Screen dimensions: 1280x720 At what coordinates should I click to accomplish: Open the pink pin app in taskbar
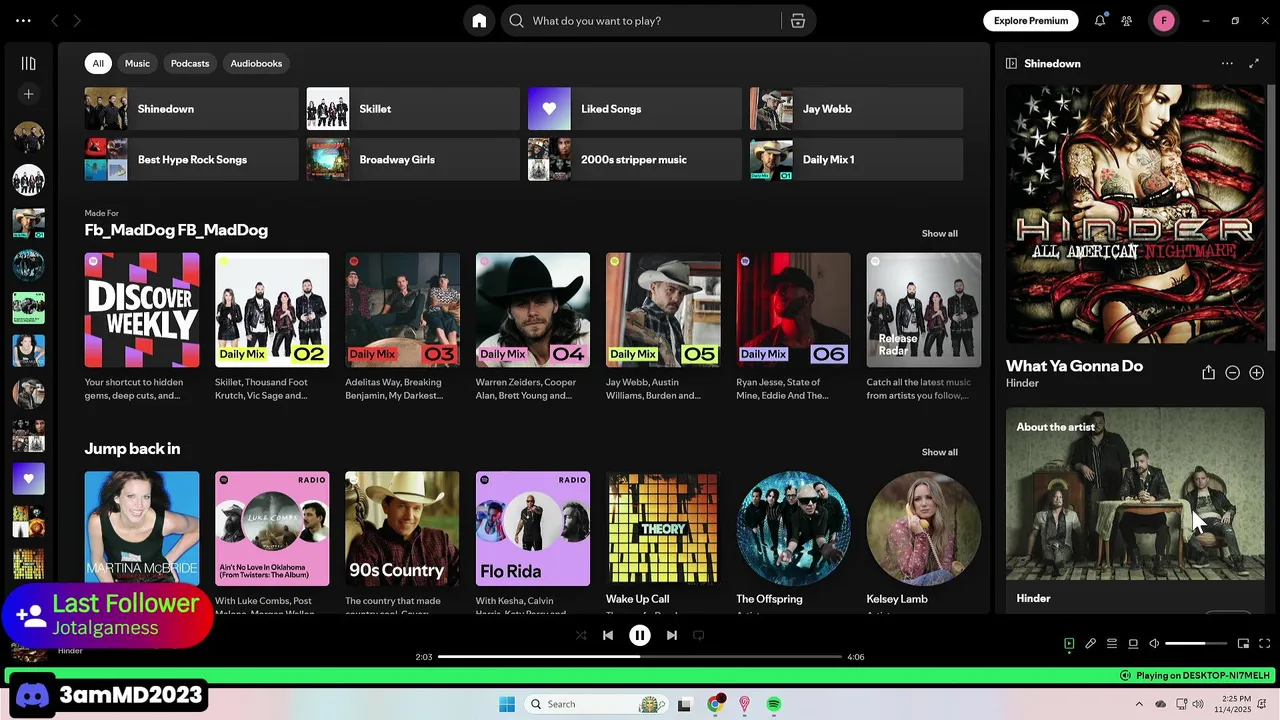pos(744,704)
